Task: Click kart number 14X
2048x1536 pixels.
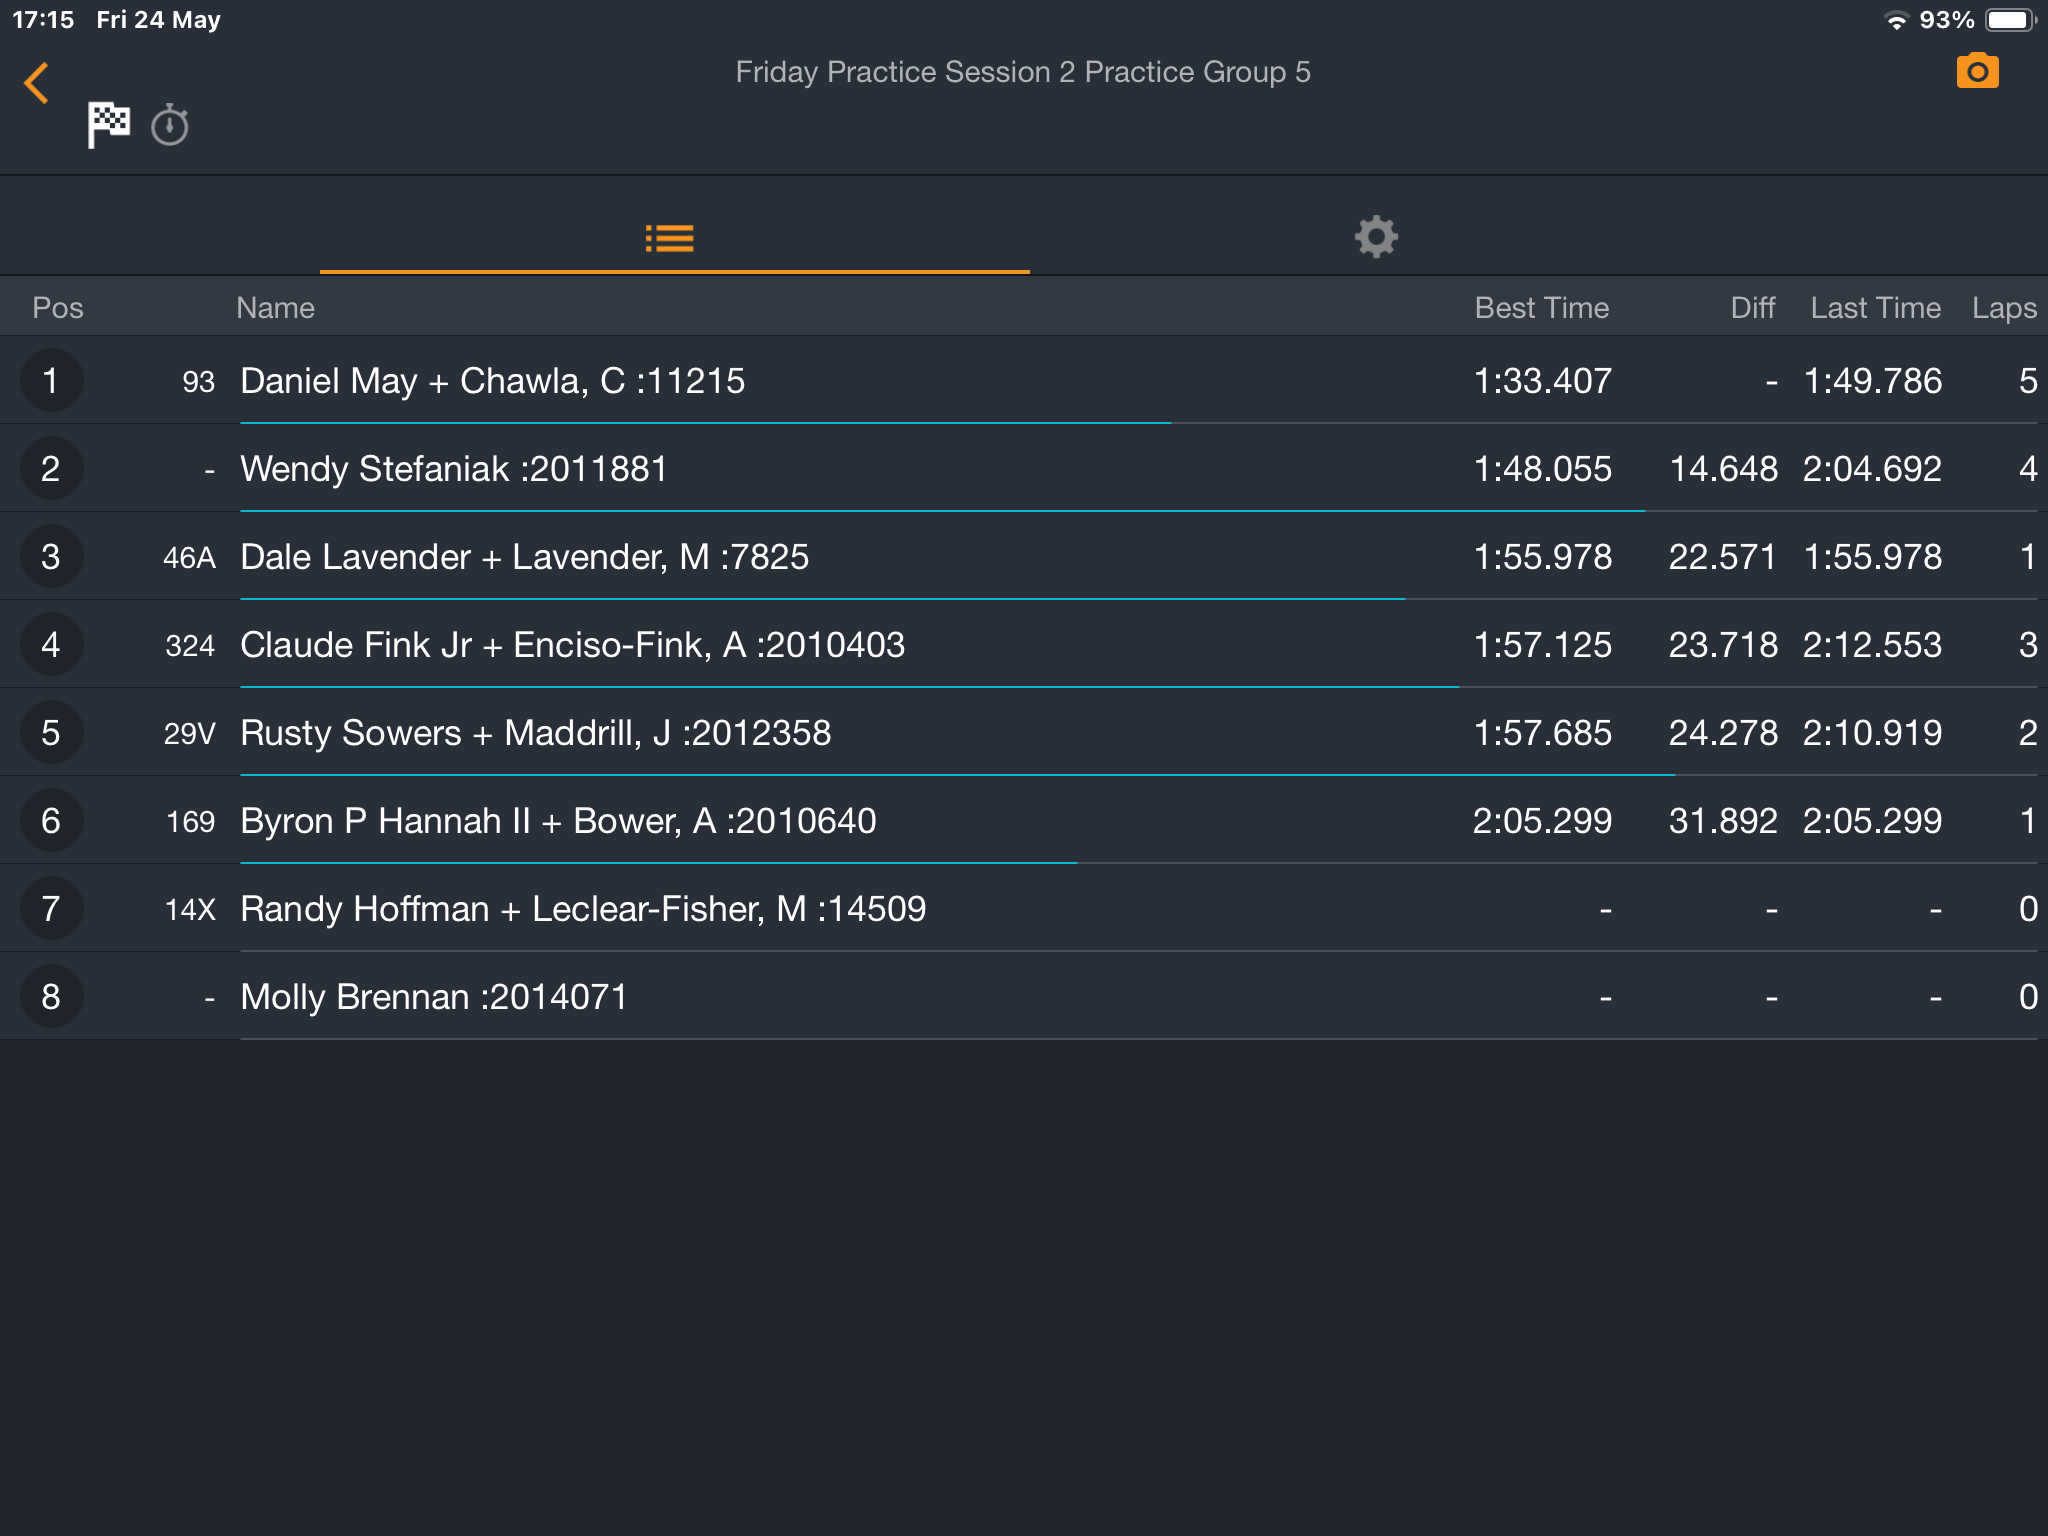Action: pyautogui.click(x=190, y=910)
